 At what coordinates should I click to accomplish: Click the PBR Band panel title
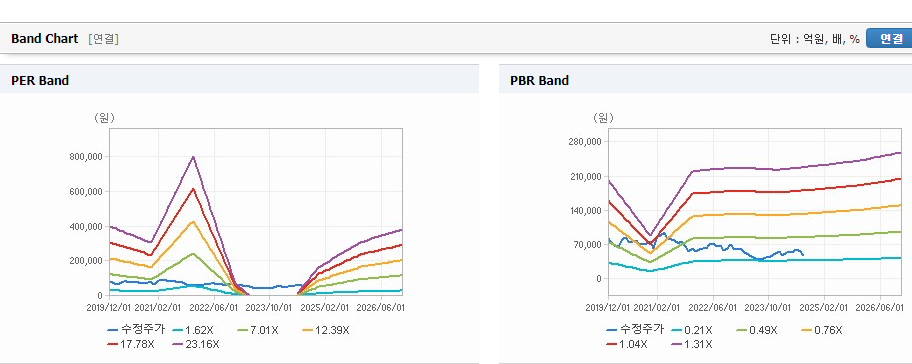[539, 80]
